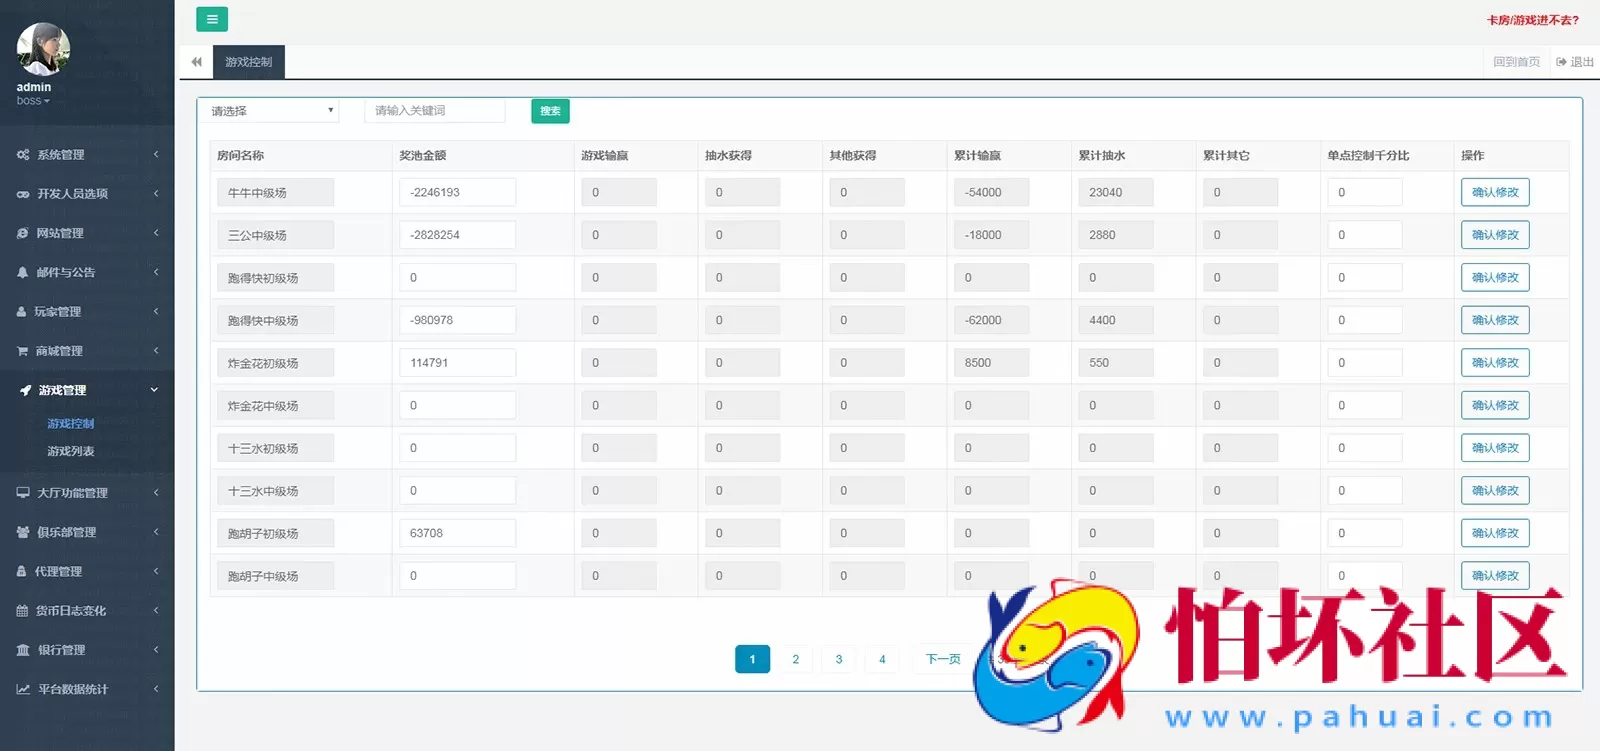Switch to the 游戏控制 tab
Viewport: 1600px width, 751px height.
[x=248, y=62]
